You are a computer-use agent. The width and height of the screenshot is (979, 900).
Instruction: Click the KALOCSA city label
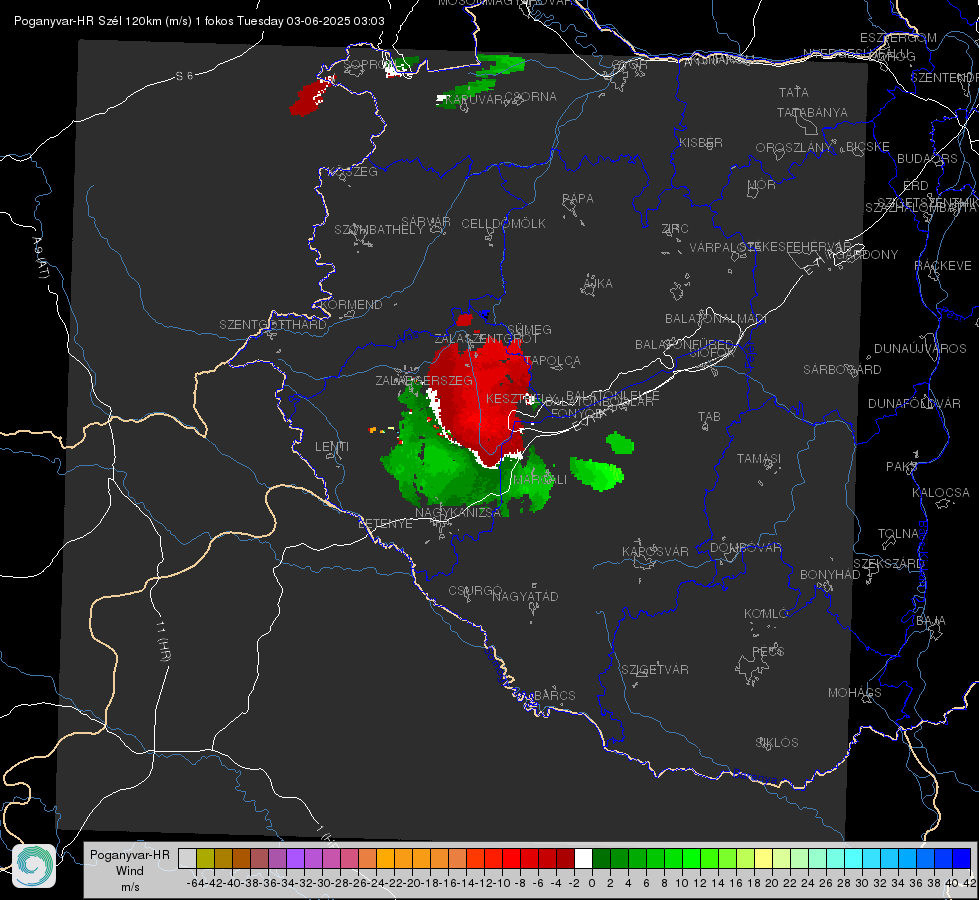[940, 493]
